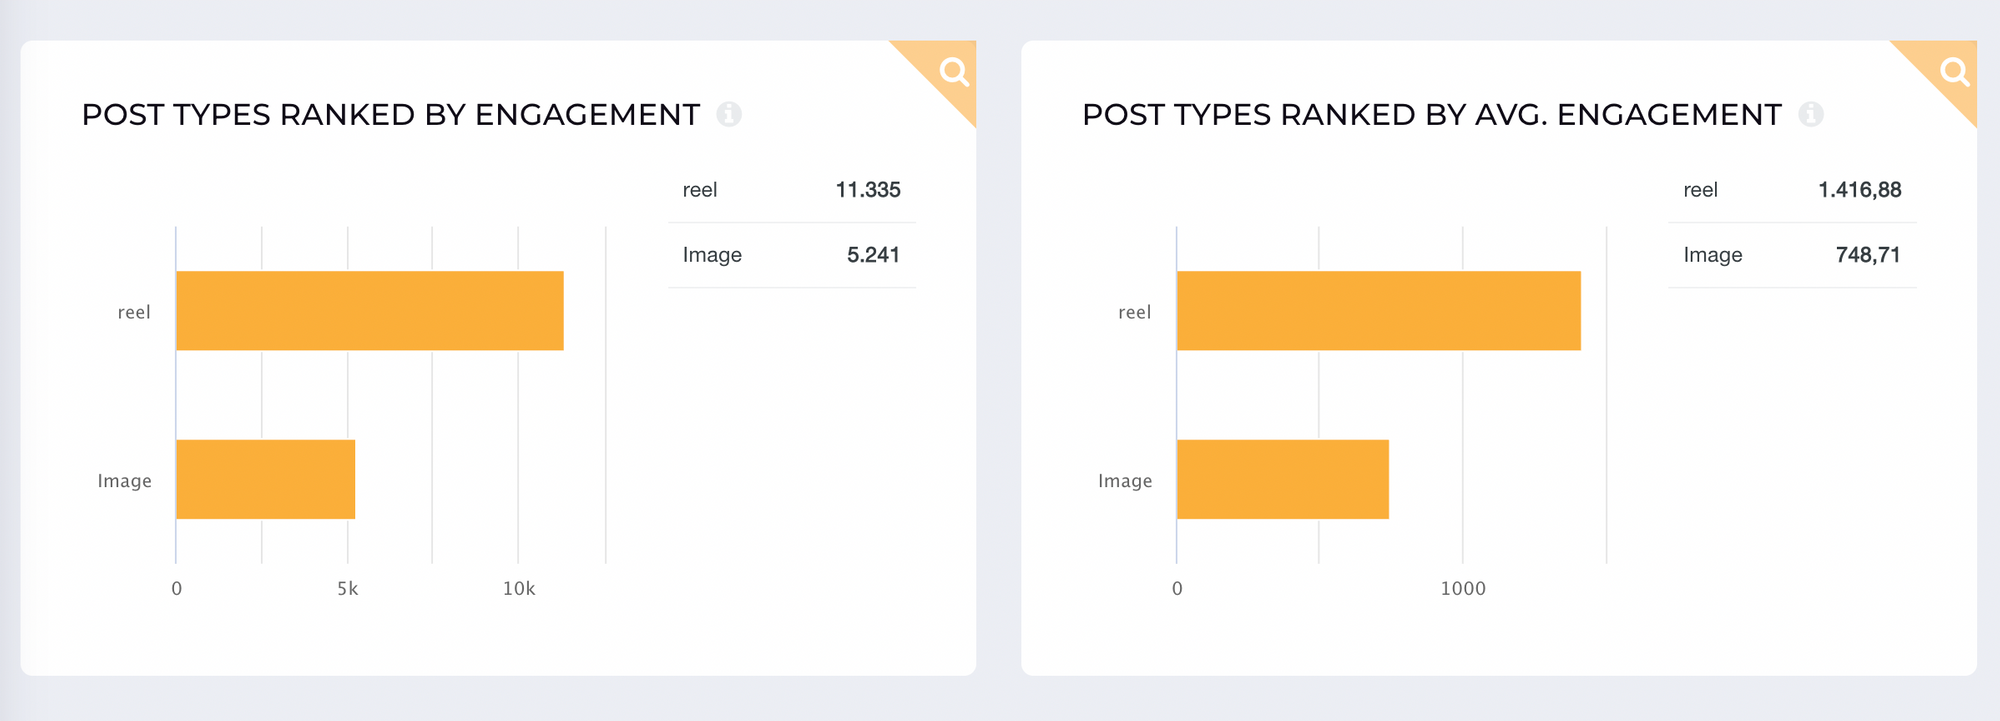Select the Image bar in Engagement chart
The image size is (2000, 721).
click(x=266, y=479)
